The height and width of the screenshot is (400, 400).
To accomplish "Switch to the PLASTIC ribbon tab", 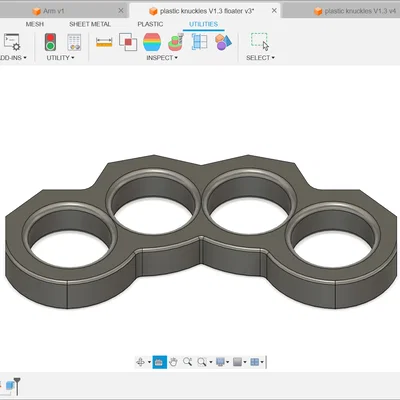I will 150,24.
